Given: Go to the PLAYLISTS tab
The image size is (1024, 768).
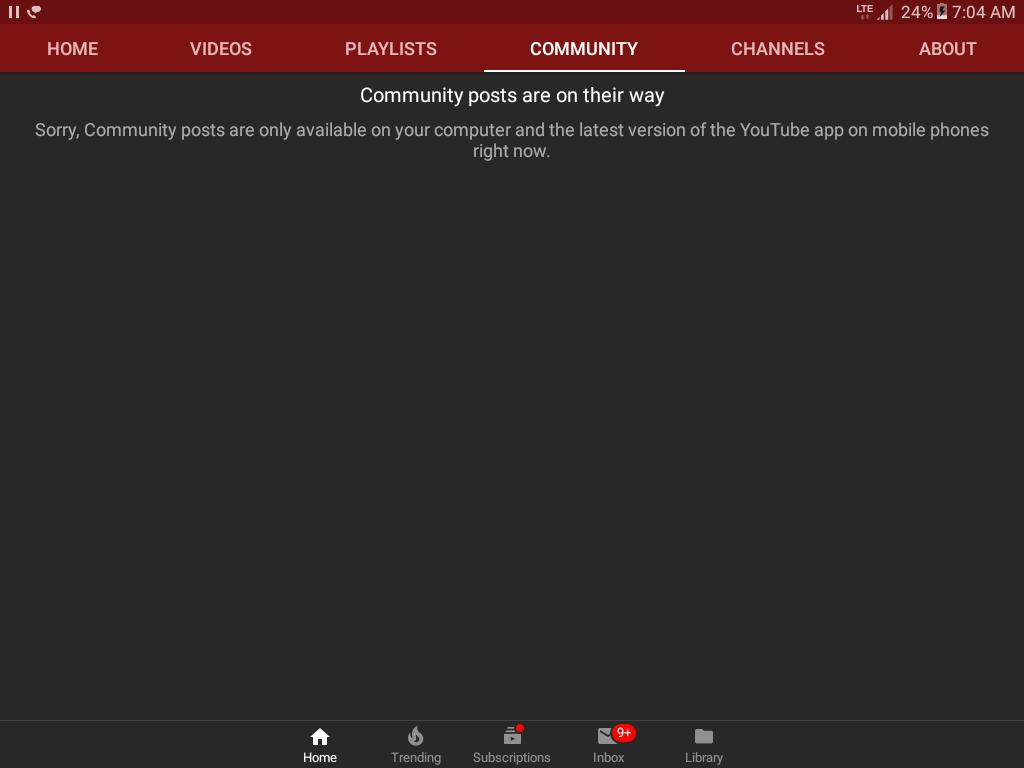Looking at the screenshot, I should (x=391, y=48).
